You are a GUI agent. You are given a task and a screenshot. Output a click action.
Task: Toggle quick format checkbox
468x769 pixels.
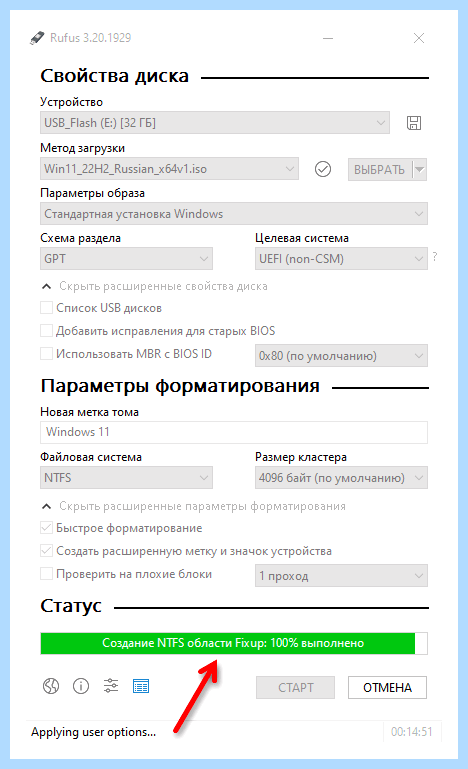[x=47, y=528]
